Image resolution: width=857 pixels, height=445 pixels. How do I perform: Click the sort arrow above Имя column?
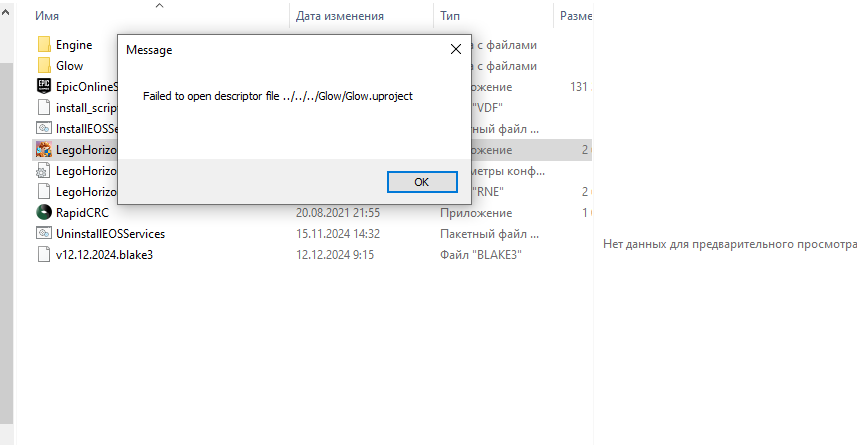160,5
